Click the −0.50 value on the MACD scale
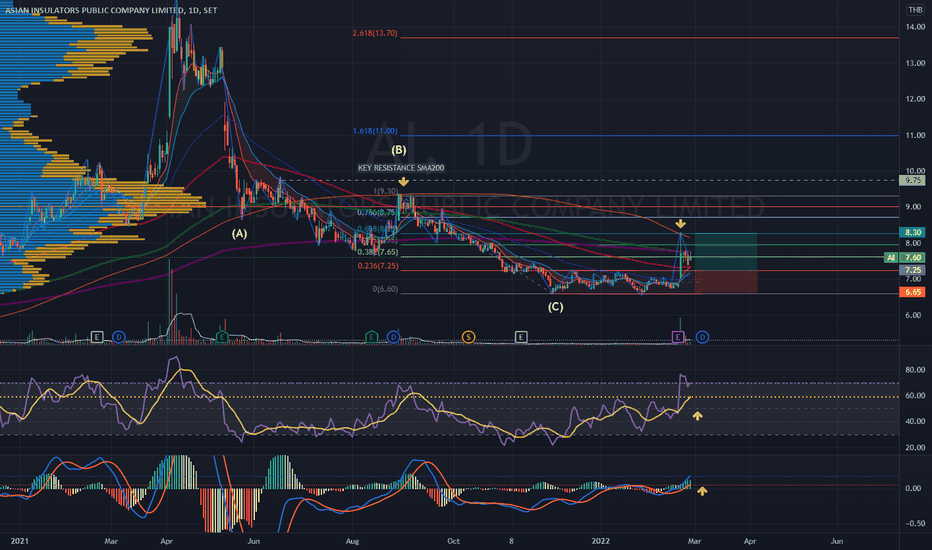932x550 pixels. coord(914,523)
